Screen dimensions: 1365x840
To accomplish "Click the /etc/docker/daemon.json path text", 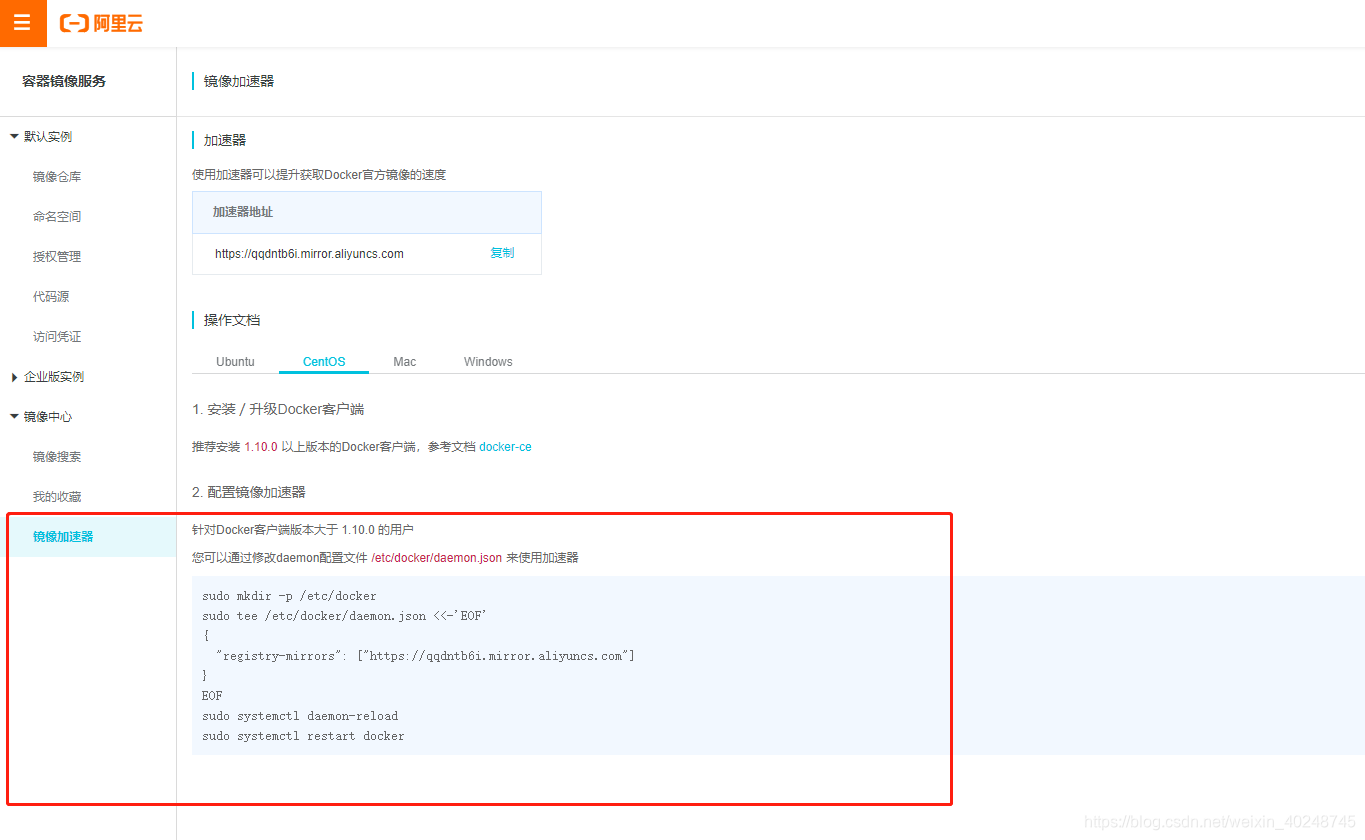I will click(x=436, y=558).
